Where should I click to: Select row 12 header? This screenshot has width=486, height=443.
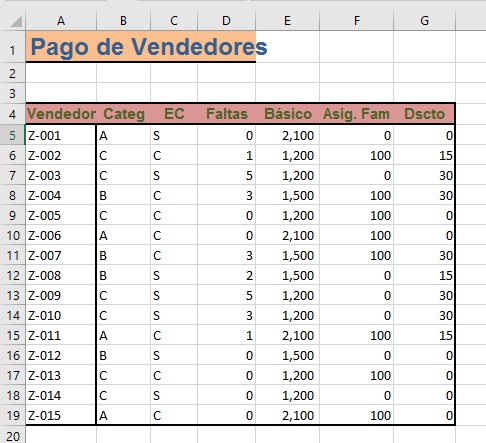[12, 275]
